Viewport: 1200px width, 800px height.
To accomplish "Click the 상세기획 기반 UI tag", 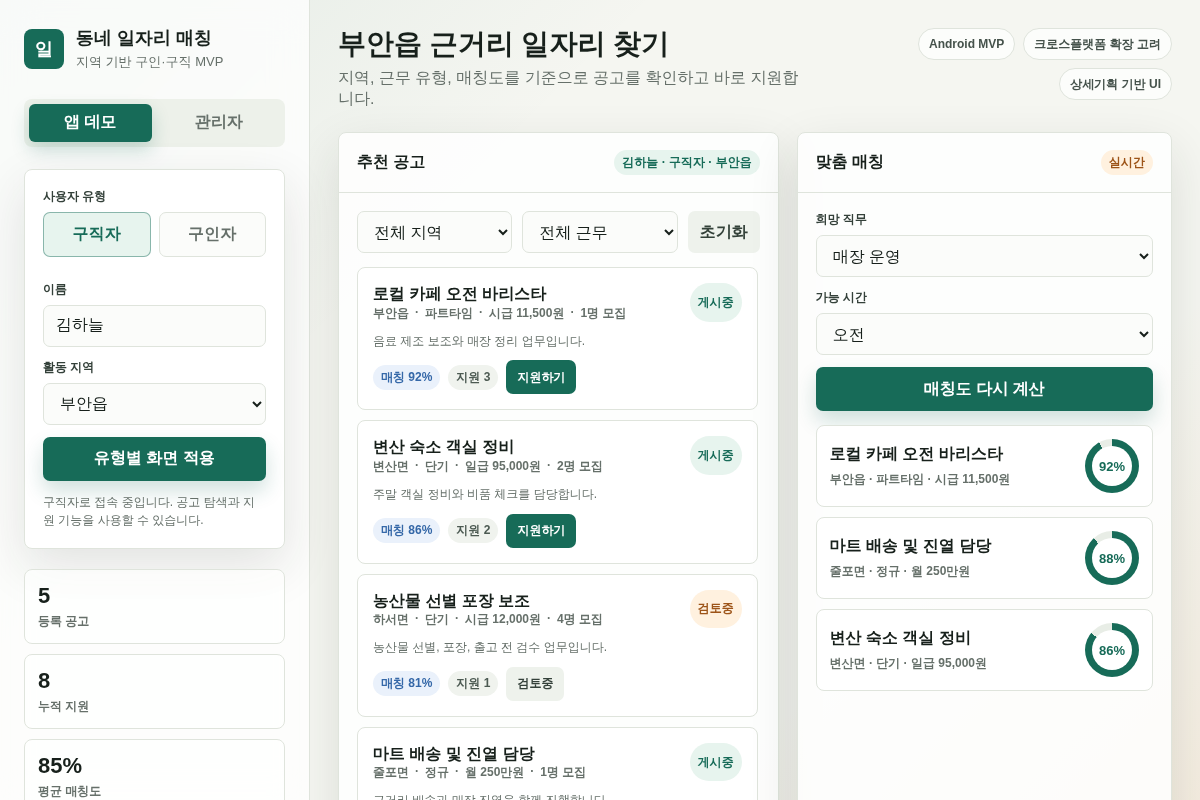I will pyautogui.click(x=1115, y=84).
